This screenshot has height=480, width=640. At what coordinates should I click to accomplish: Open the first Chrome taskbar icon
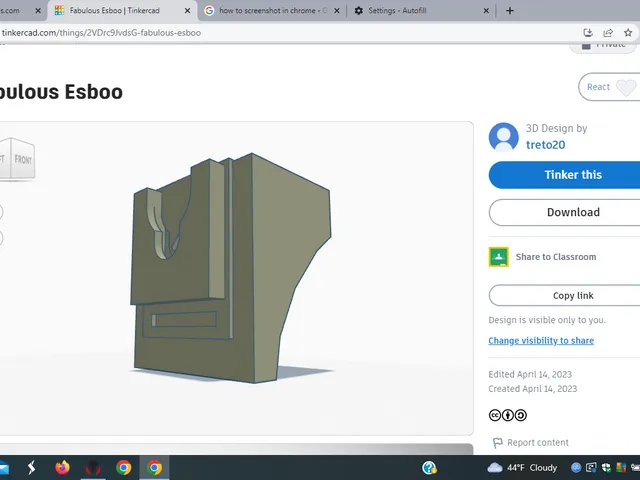coord(123,467)
